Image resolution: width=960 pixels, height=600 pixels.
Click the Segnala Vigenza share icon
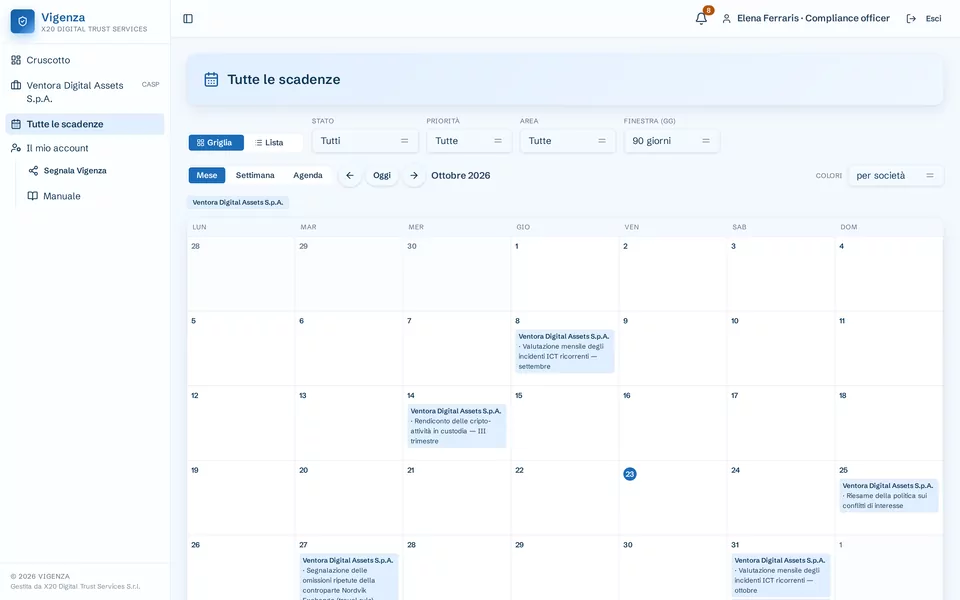point(33,171)
